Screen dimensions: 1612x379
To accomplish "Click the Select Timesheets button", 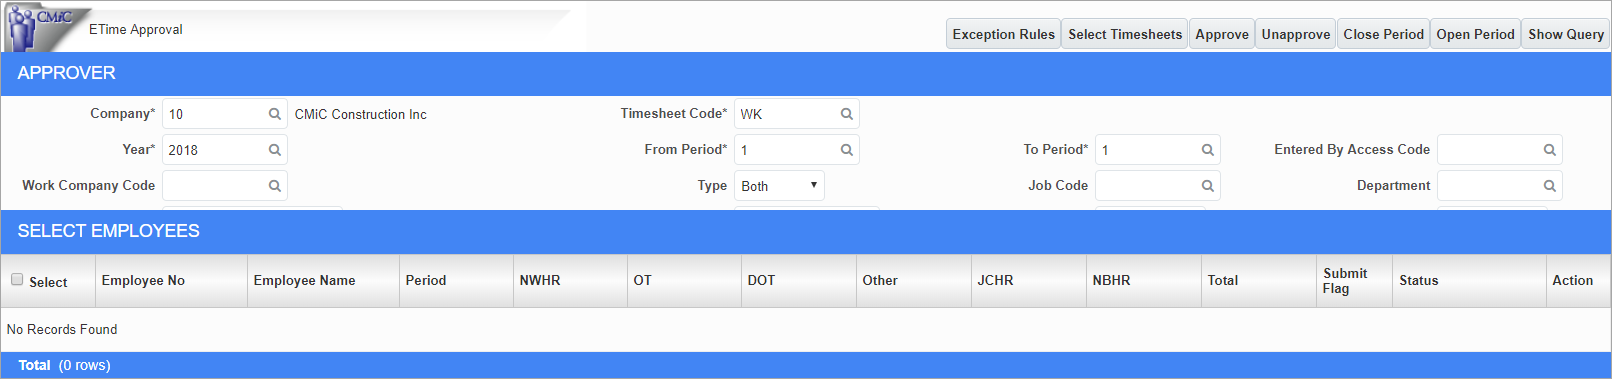I will coord(1125,34).
